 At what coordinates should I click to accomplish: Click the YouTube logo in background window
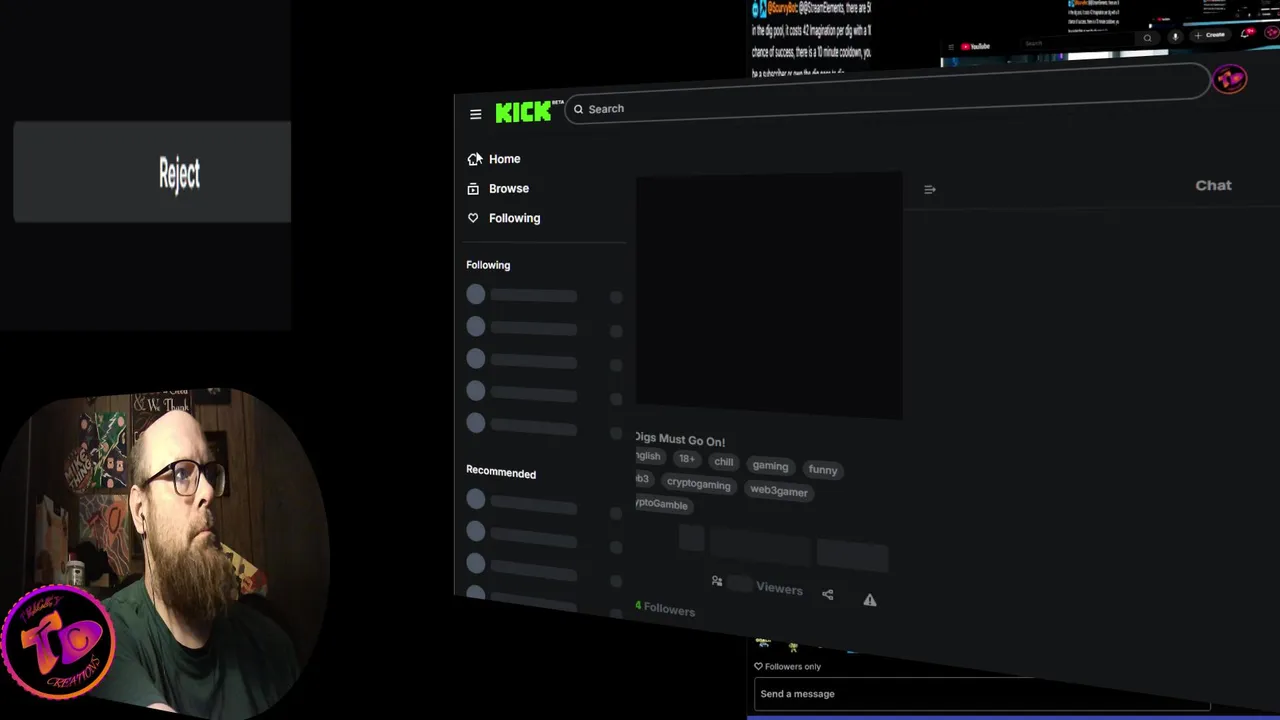tap(975, 46)
